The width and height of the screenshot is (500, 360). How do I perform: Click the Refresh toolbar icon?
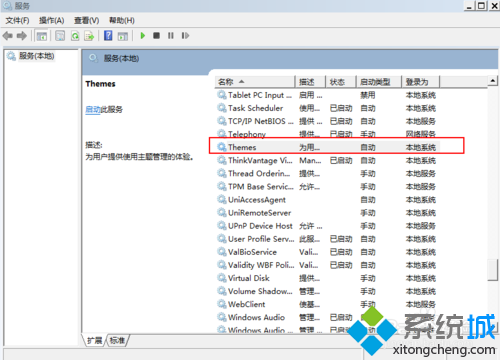click(x=75, y=36)
